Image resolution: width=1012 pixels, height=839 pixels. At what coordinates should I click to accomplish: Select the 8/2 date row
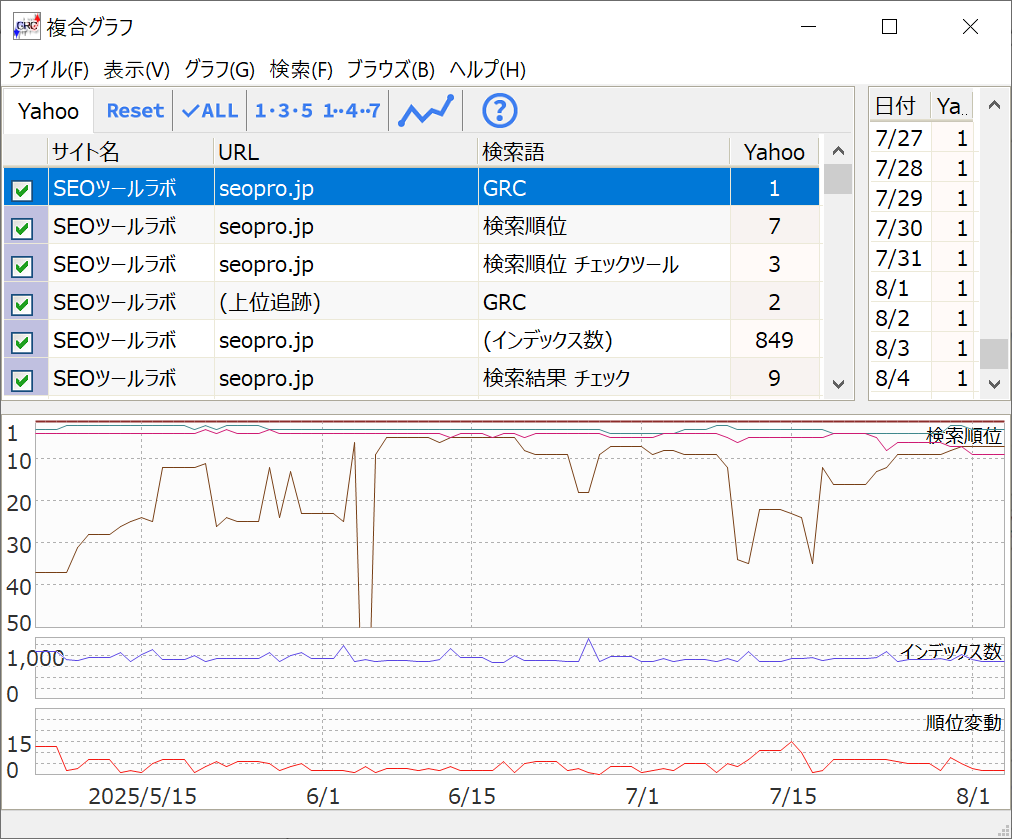(922, 318)
